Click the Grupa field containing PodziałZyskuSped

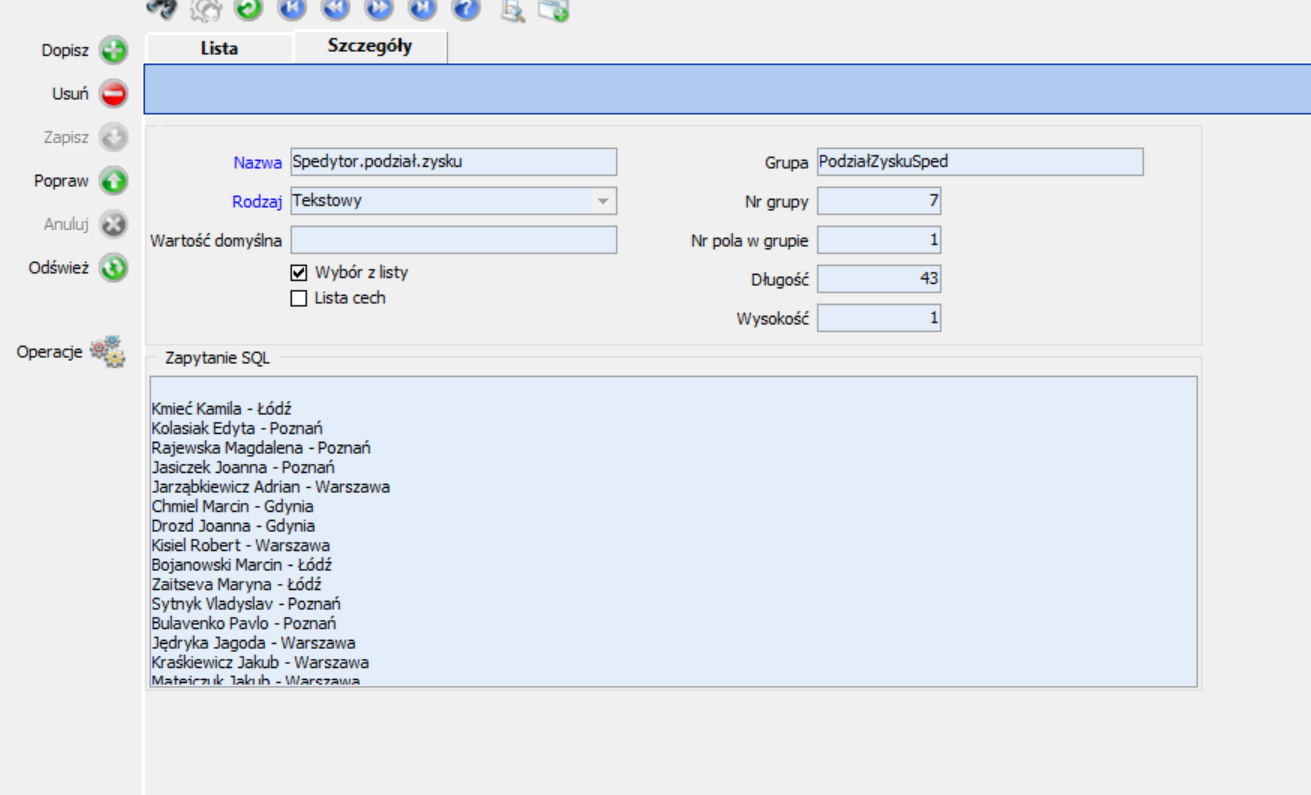point(979,162)
